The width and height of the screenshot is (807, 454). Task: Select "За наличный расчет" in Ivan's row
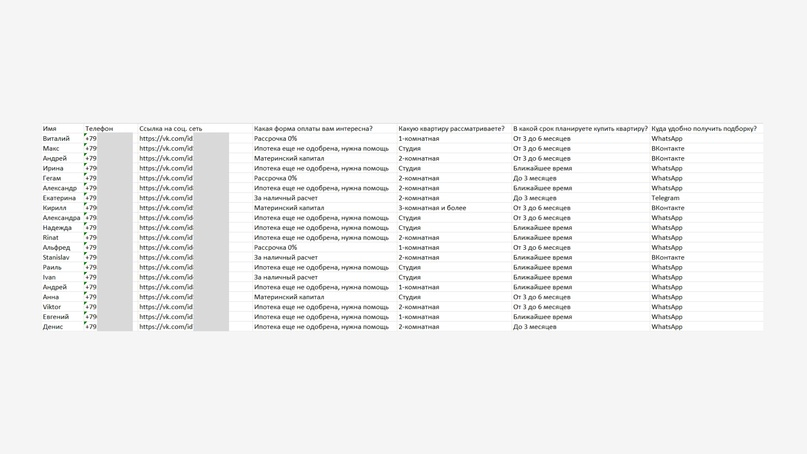click(286, 277)
